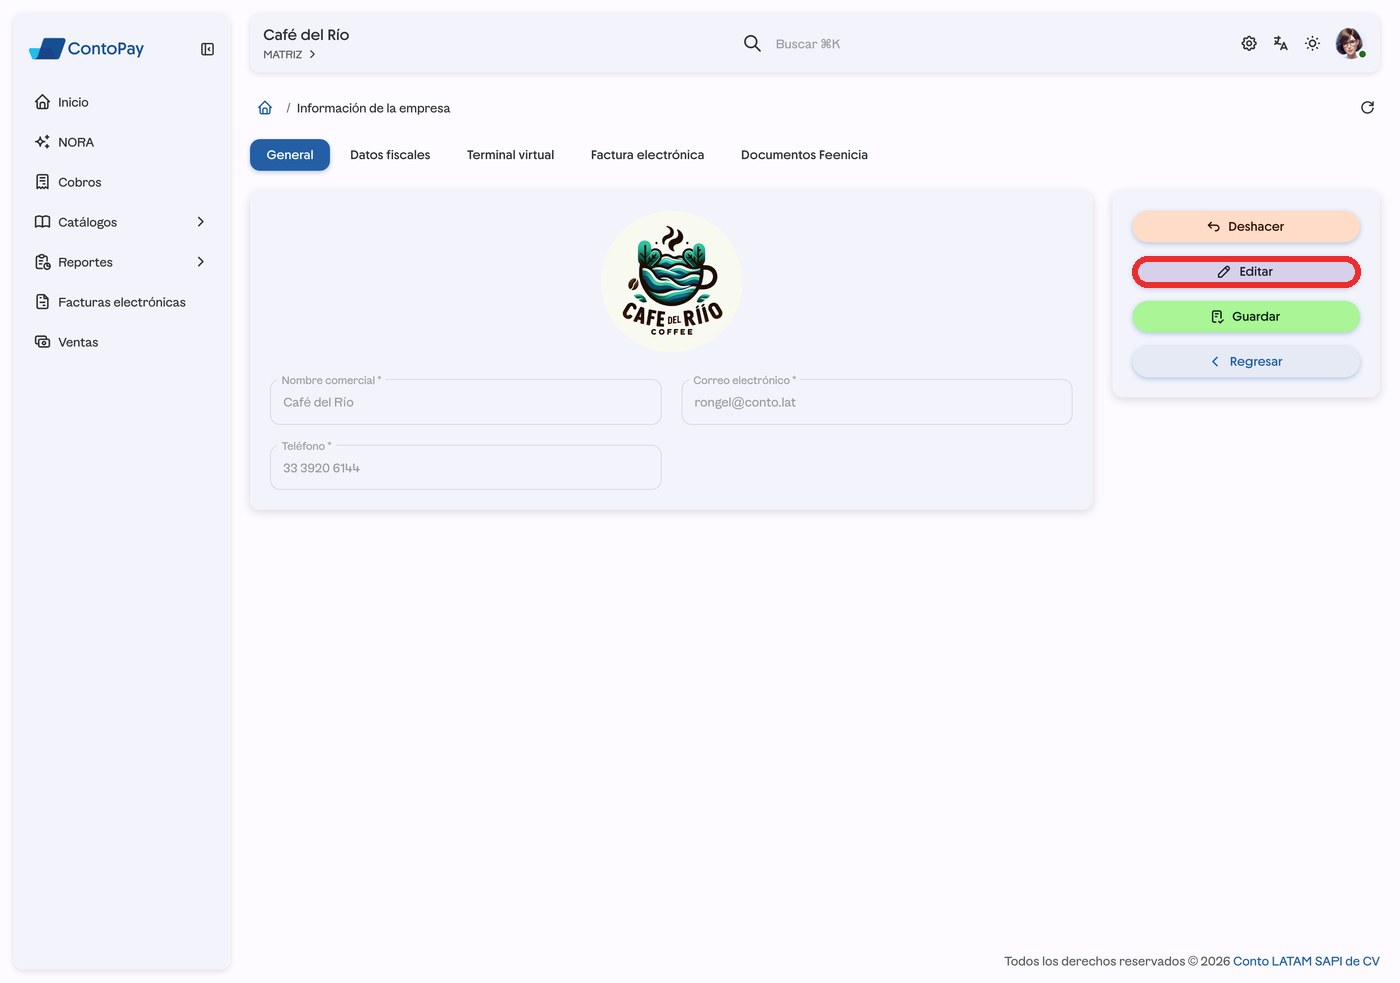The height and width of the screenshot is (983, 1400).
Task: Focus the Nombre comercial field
Action: [466, 402]
